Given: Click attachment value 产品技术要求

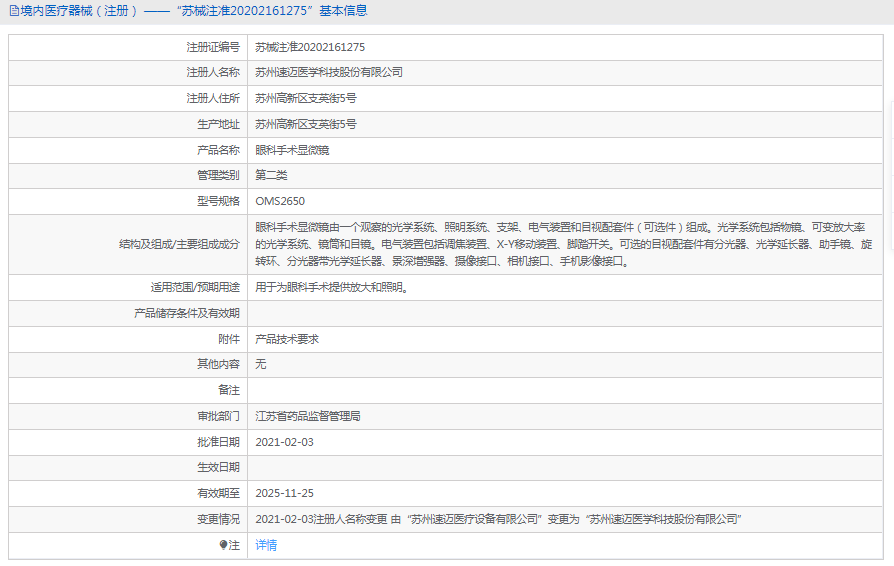Looking at the screenshot, I should pyautogui.click(x=287, y=339).
